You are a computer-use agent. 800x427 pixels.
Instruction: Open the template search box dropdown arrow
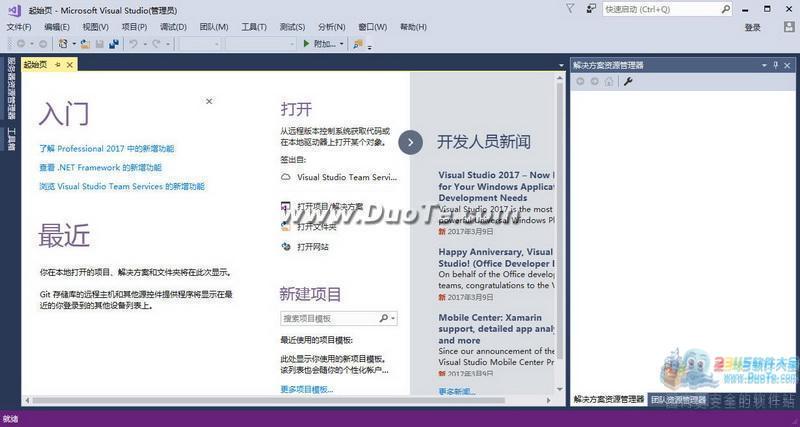coord(393,318)
